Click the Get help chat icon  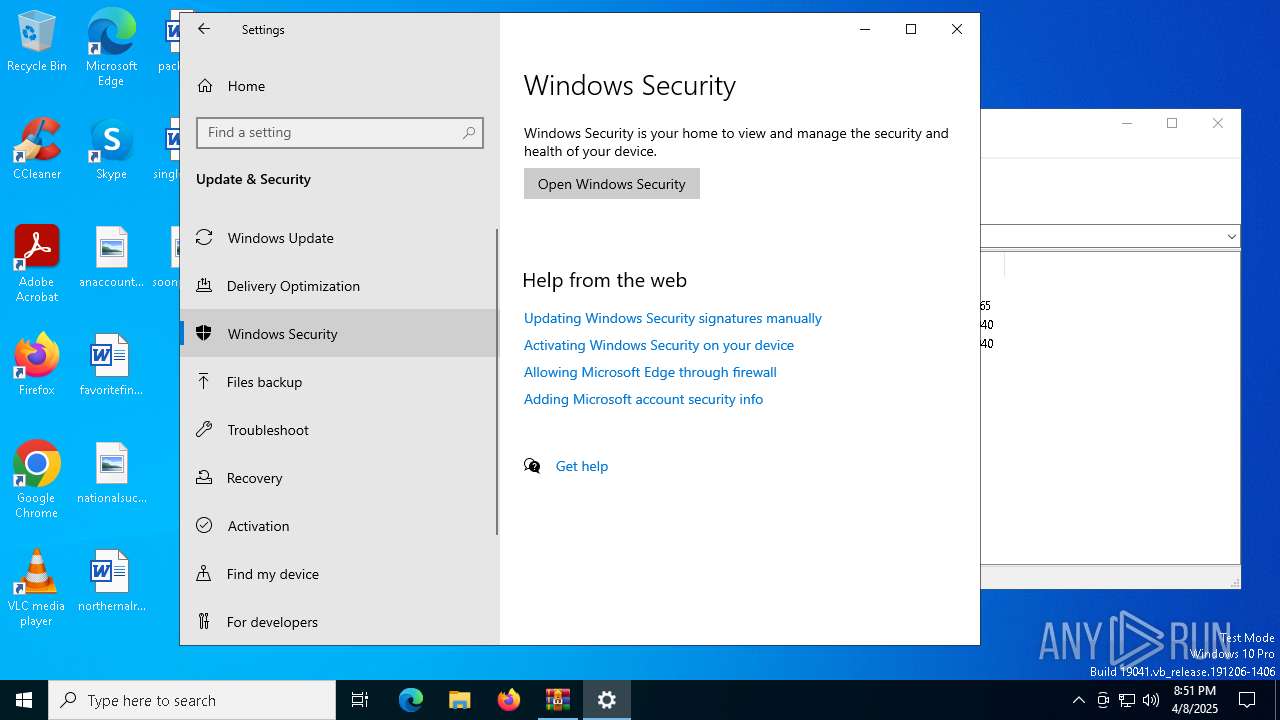tap(532, 466)
